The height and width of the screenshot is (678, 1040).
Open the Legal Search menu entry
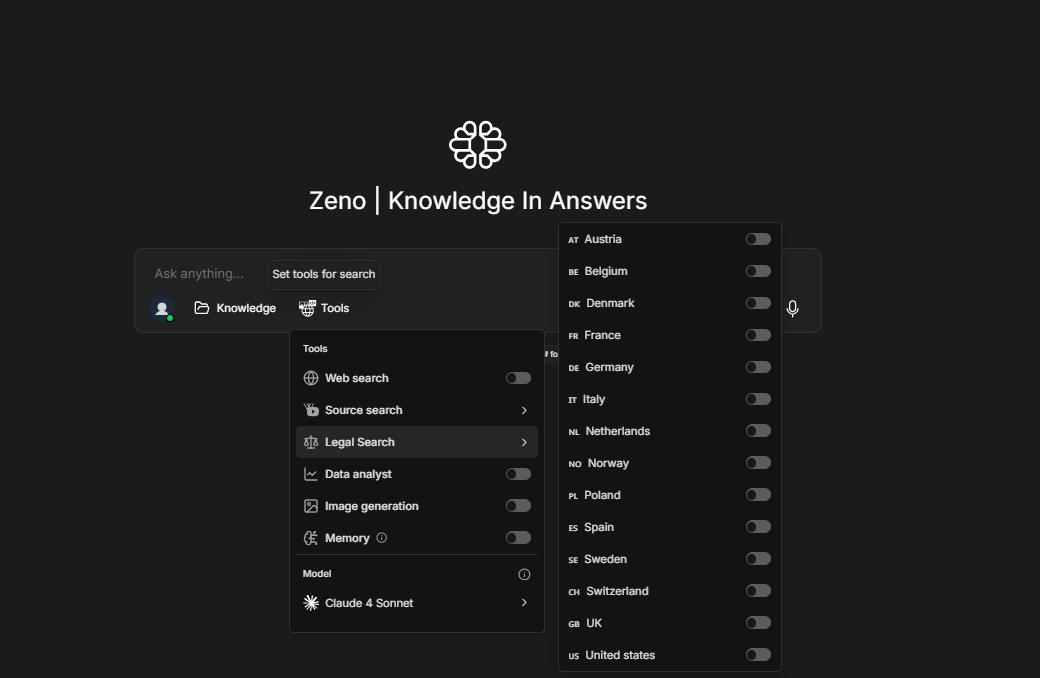(417, 442)
